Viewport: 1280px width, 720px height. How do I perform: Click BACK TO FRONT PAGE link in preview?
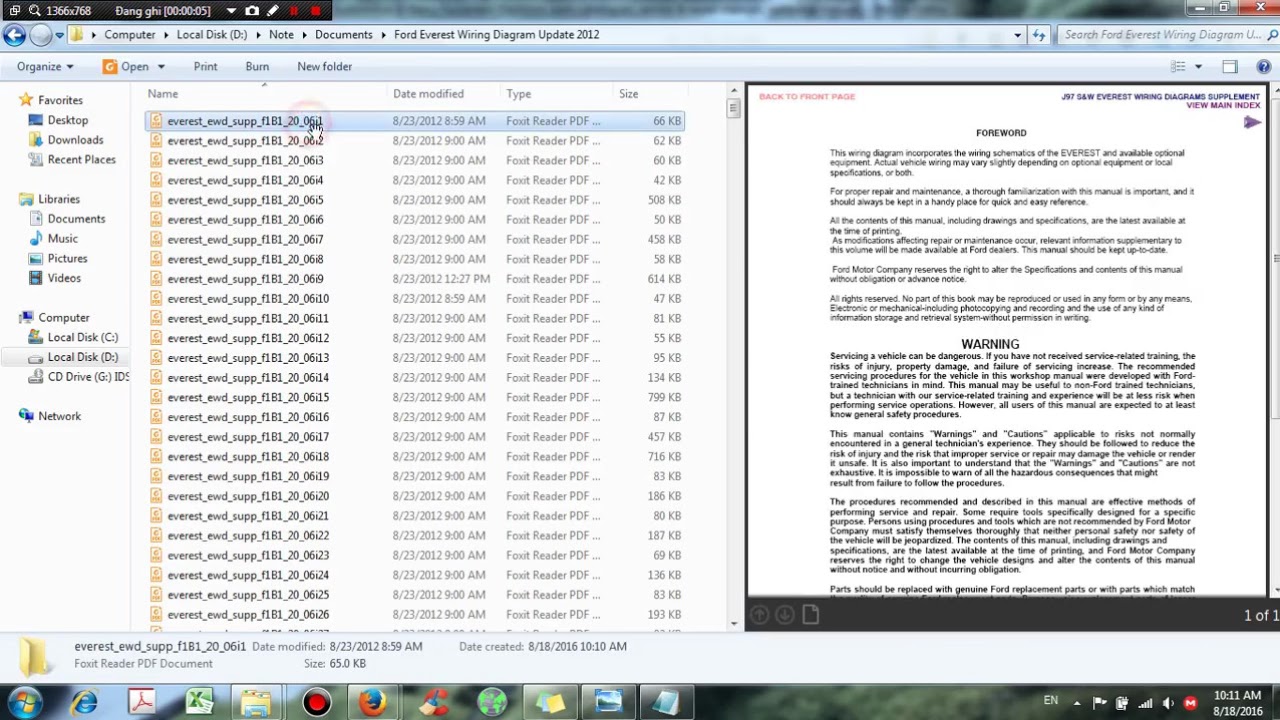807,97
